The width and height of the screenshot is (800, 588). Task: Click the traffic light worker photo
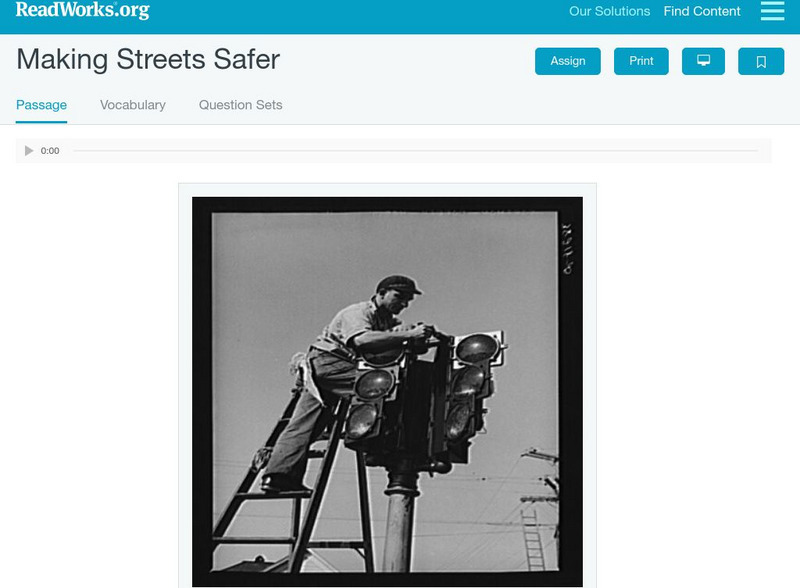pyautogui.click(x=387, y=391)
